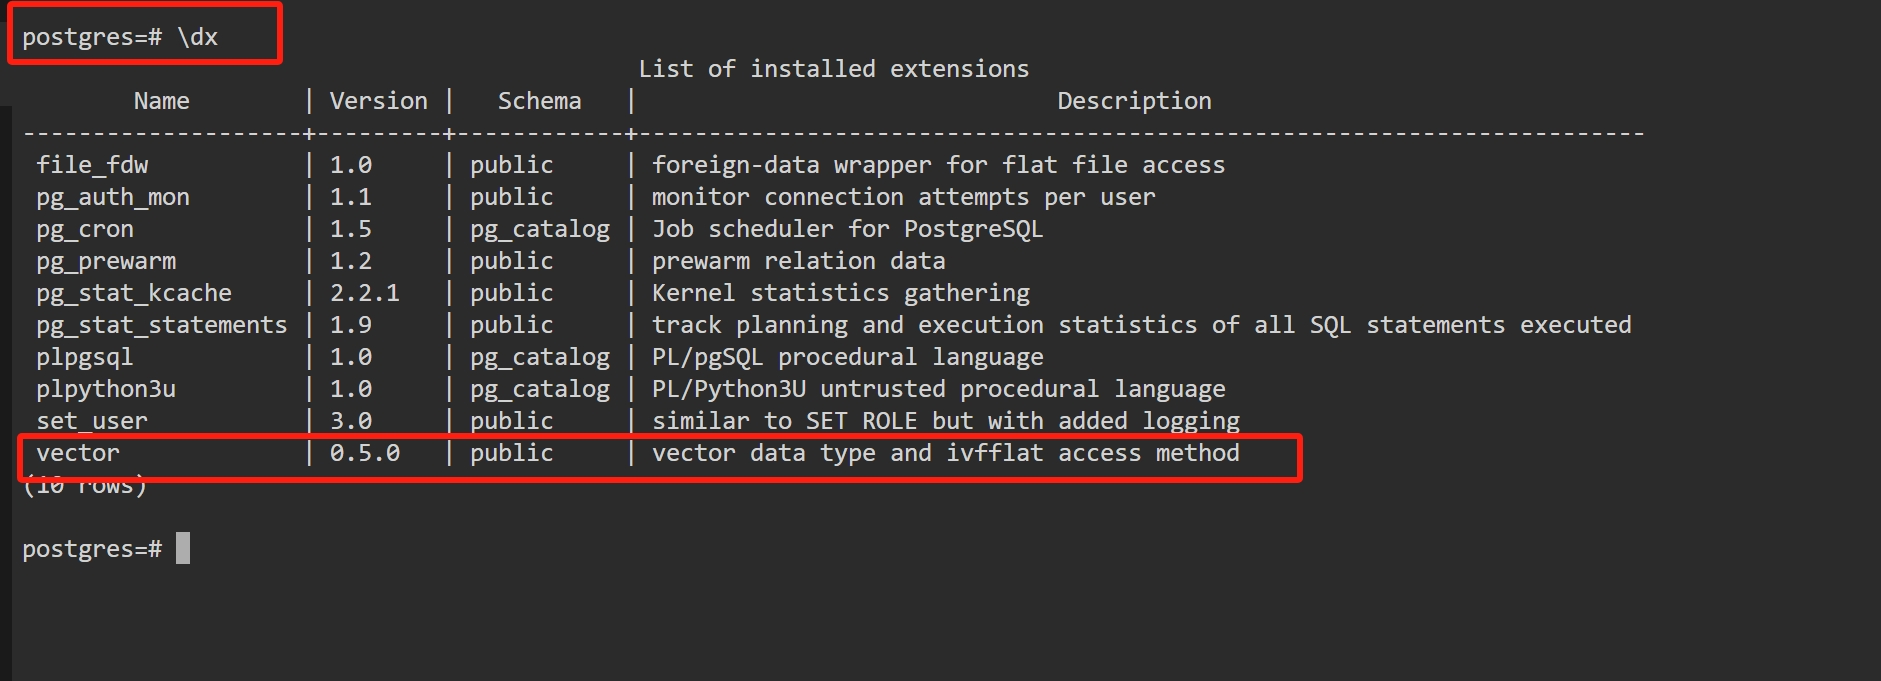
Task: Click the file_fdw extension name
Action: coord(92,165)
